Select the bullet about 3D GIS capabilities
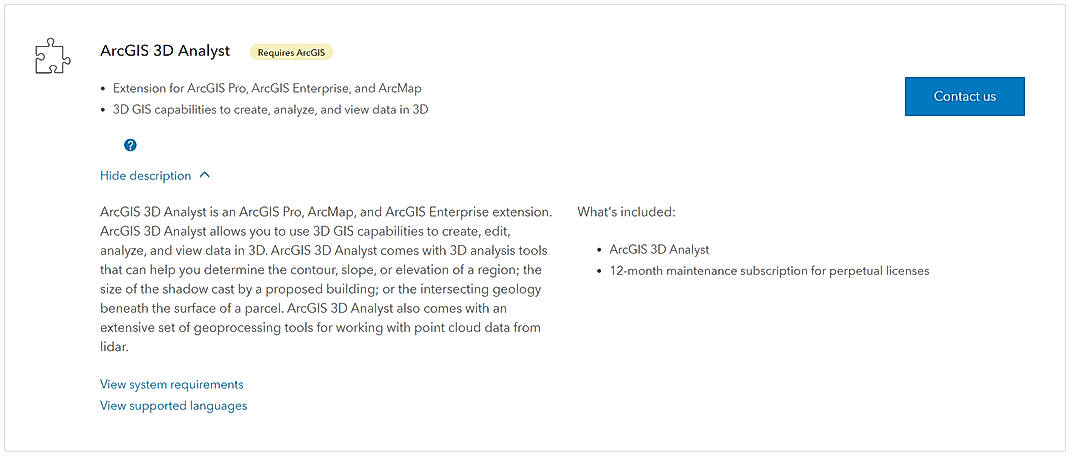 (x=270, y=110)
